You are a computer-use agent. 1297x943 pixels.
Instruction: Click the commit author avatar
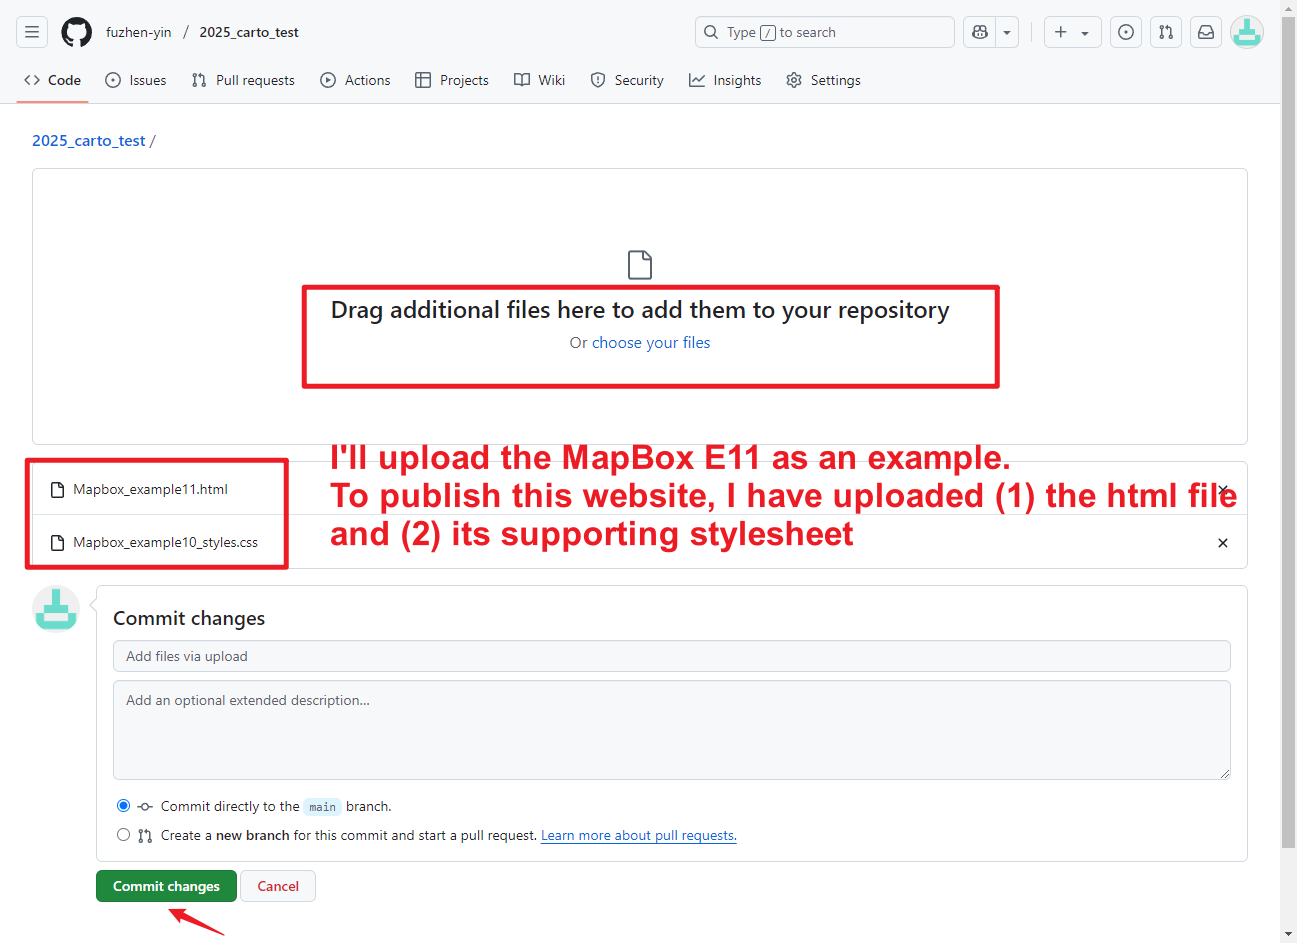pyautogui.click(x=56, y=609)
